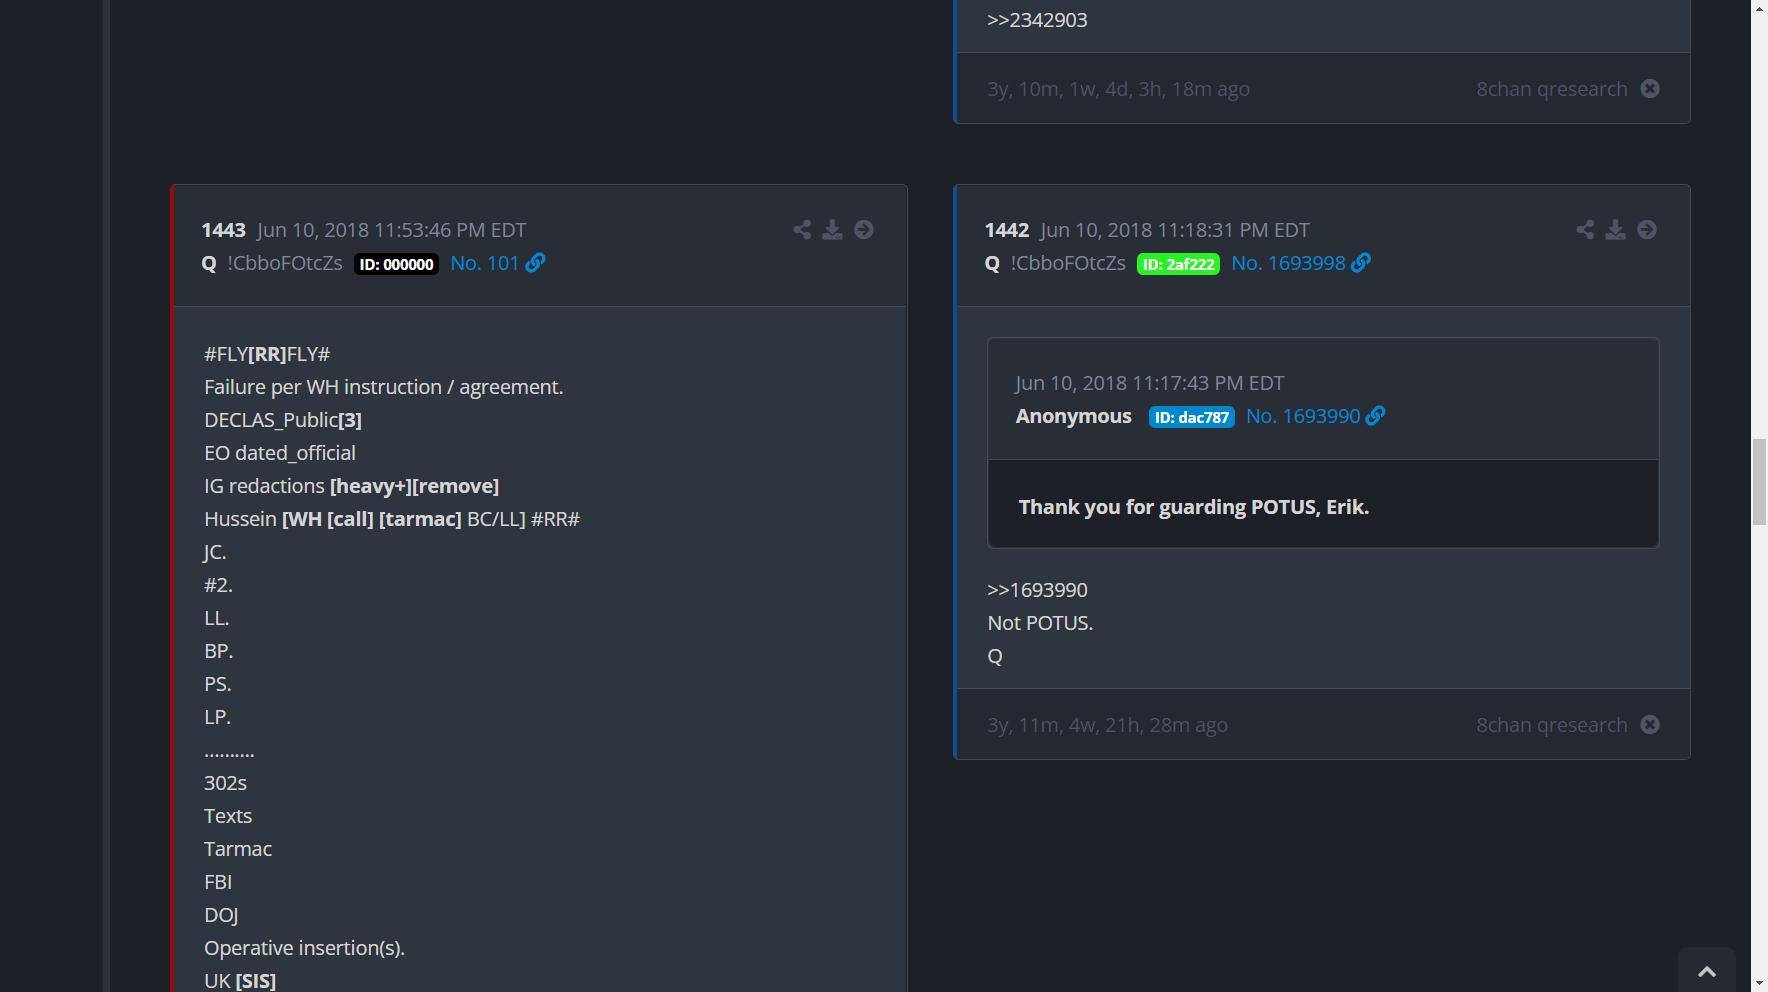Download post 1442 using download icon
Image resolution: width=1768 pixels, height=992 pixels.
pyautogui.click(x=1615, y=230)
